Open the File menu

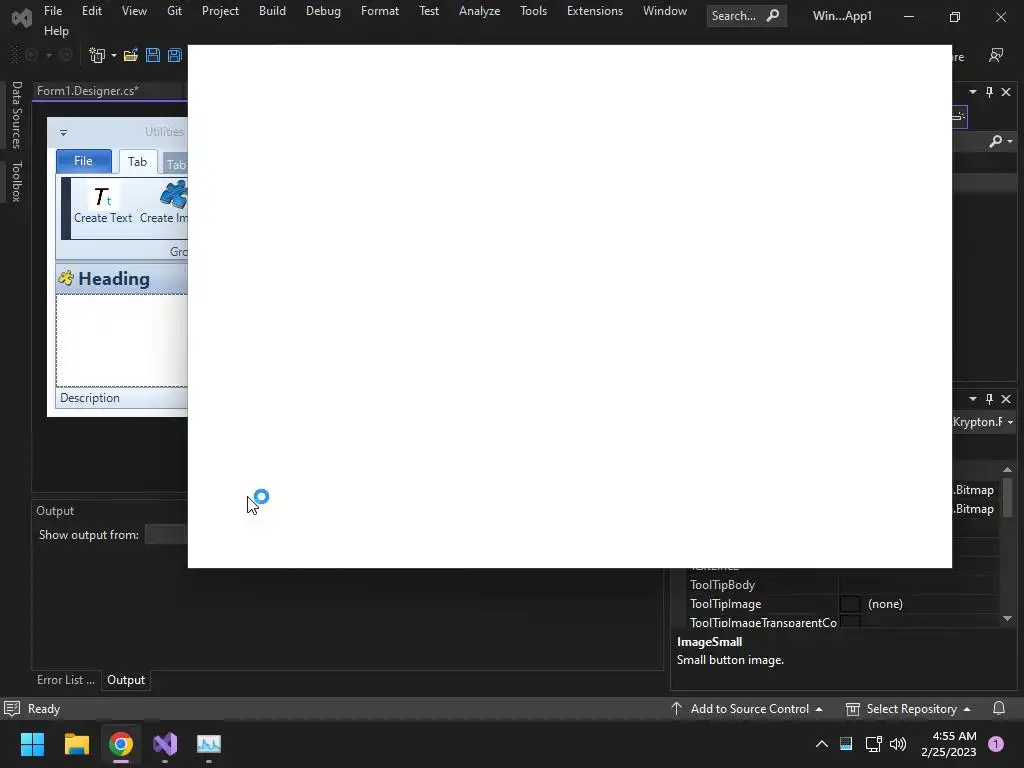click(x=53, y=11)
